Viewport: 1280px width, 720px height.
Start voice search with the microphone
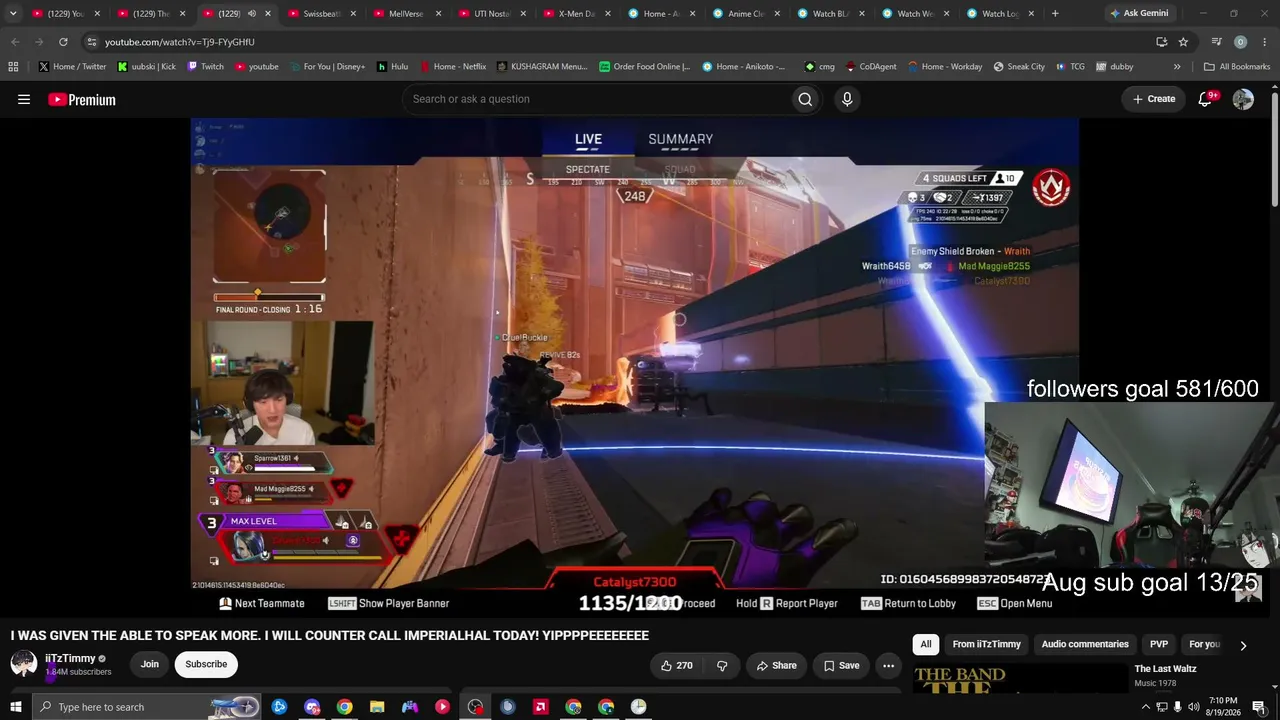click(x=847, y=99)
